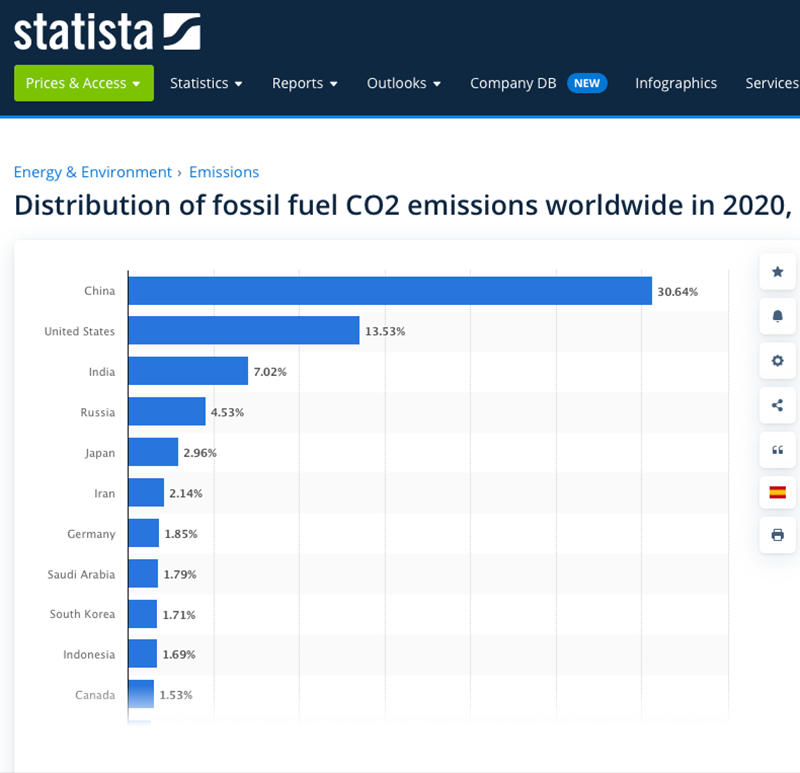Click the 1.69% value label
800x773 pixels.
pyautogui.click(x=179, y=655)
